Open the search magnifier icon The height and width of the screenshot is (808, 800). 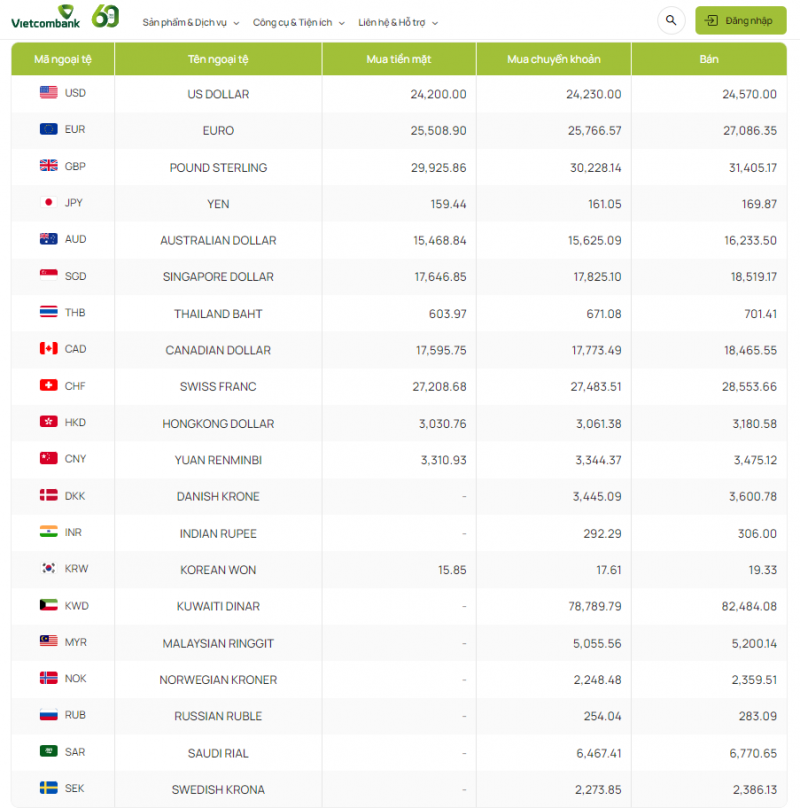(x=671, y=20)
